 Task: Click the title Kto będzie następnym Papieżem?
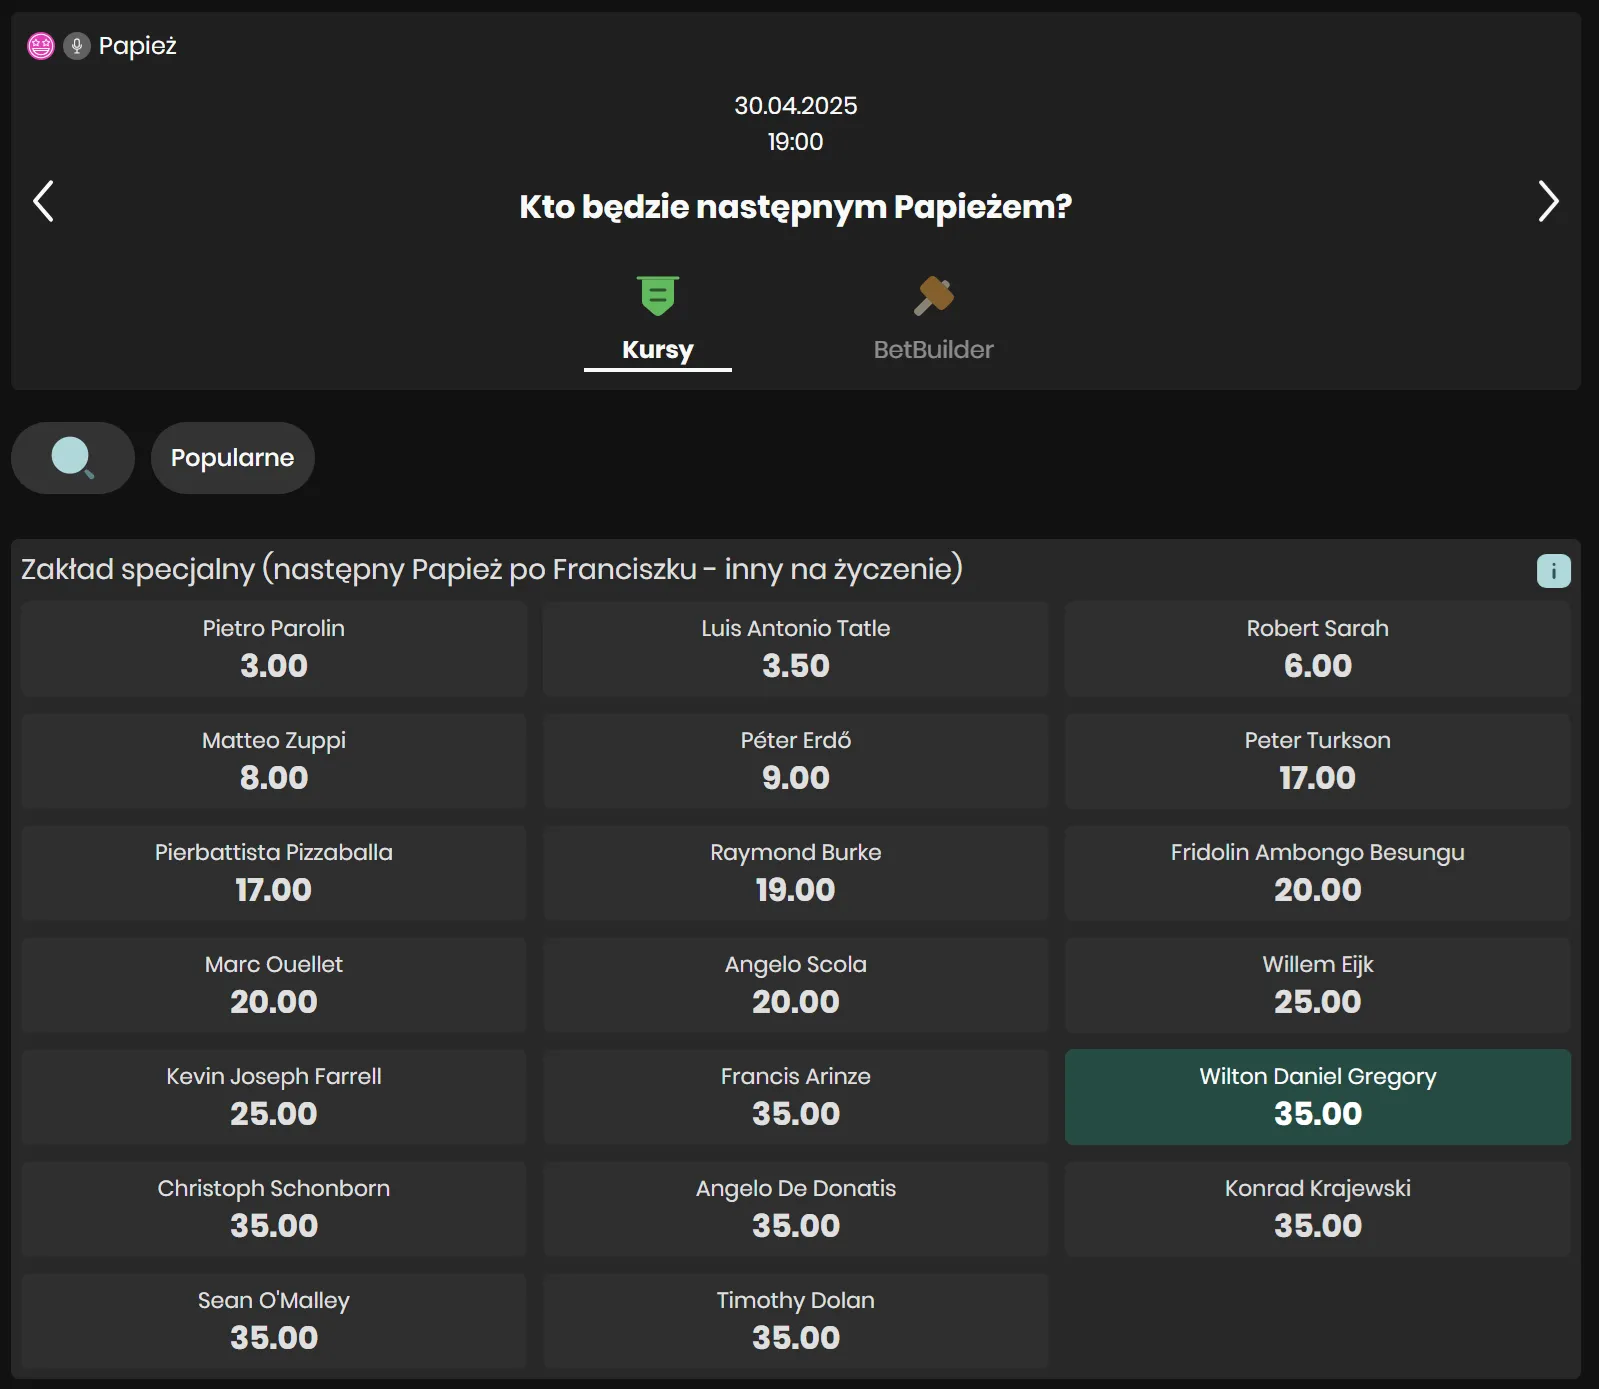[x=796, y=207]
